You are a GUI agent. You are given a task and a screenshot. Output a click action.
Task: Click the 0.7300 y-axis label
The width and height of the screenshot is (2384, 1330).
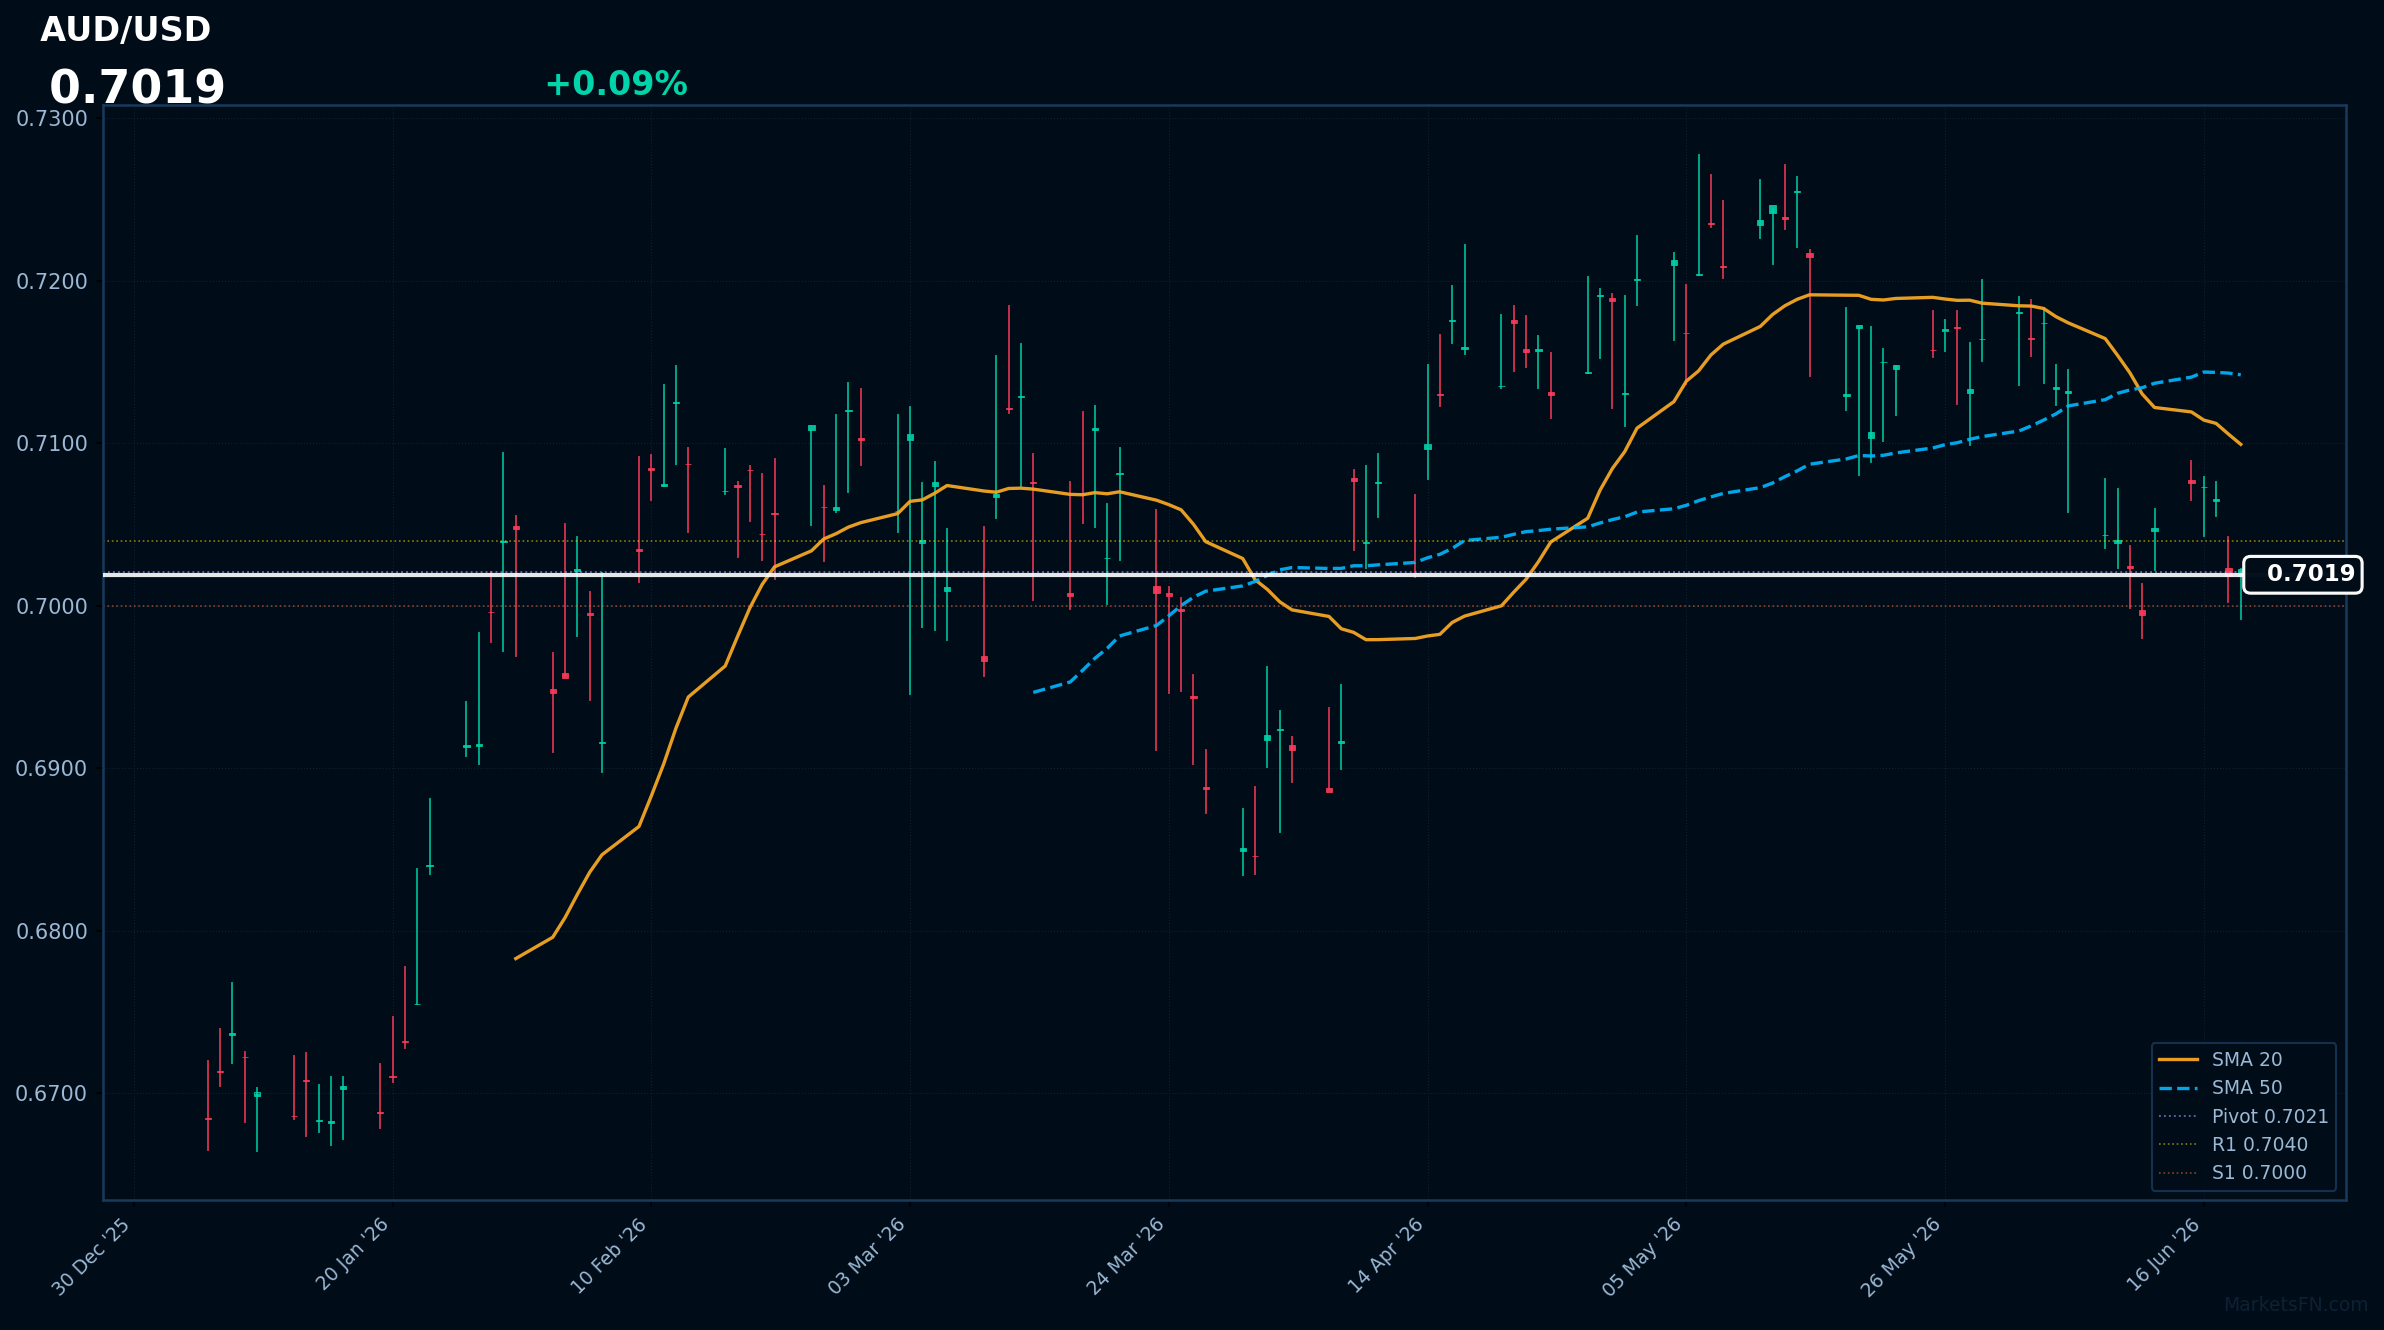pos(52,119)
